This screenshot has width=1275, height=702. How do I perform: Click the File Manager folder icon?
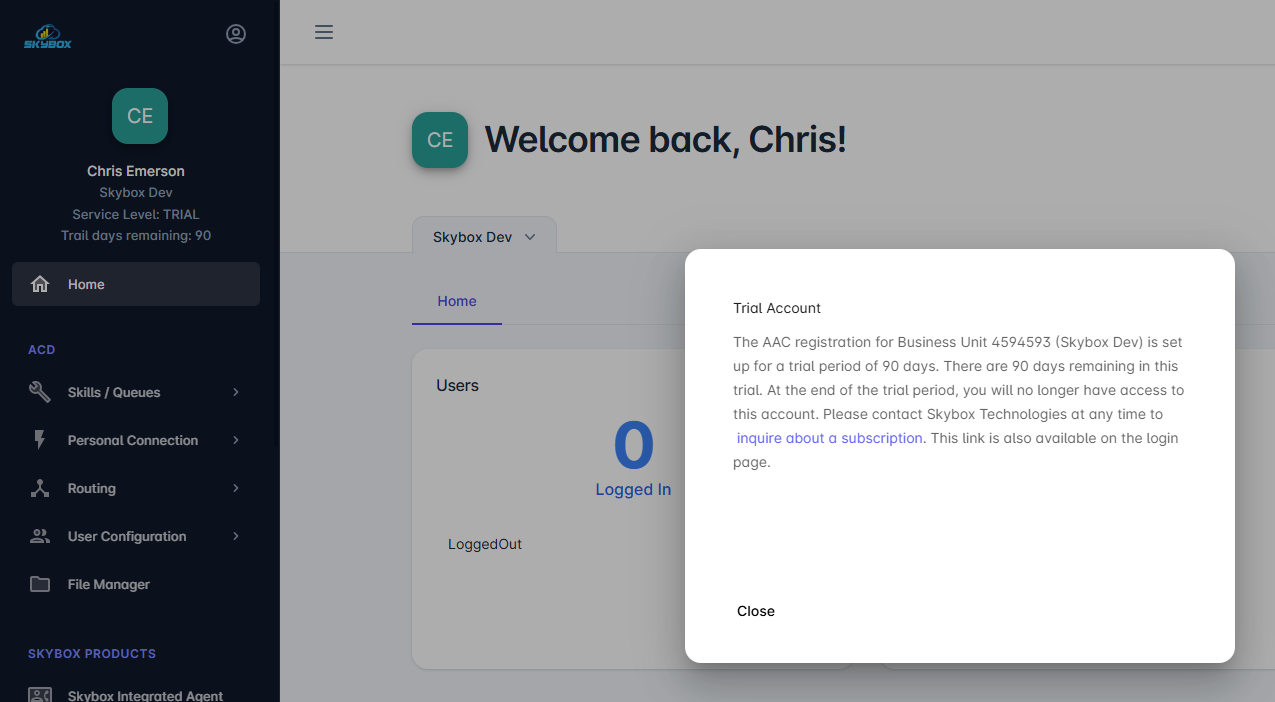(x=40, y=585)
